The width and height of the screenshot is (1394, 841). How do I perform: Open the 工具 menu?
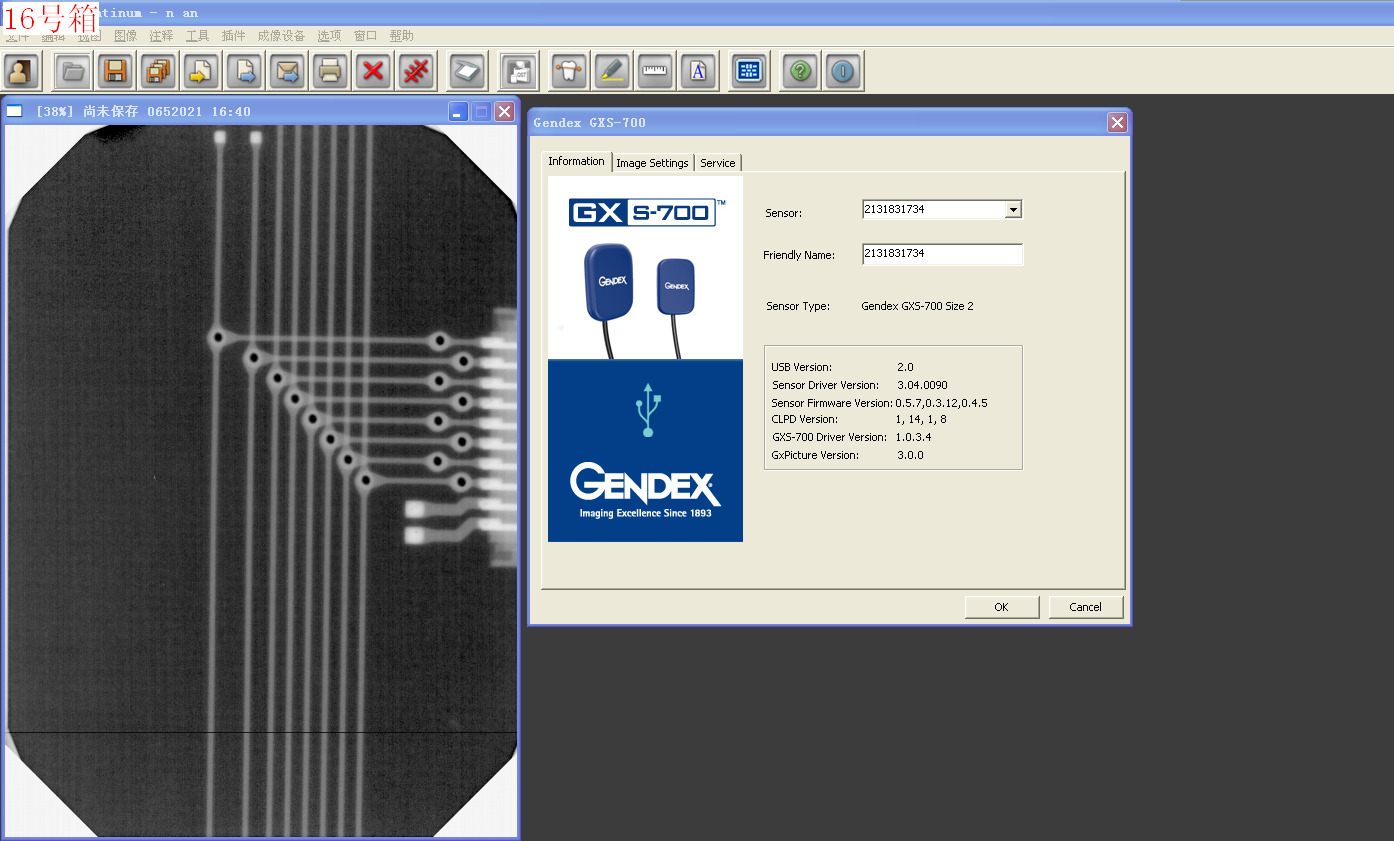pyautogui.click(x=198, y=36)
